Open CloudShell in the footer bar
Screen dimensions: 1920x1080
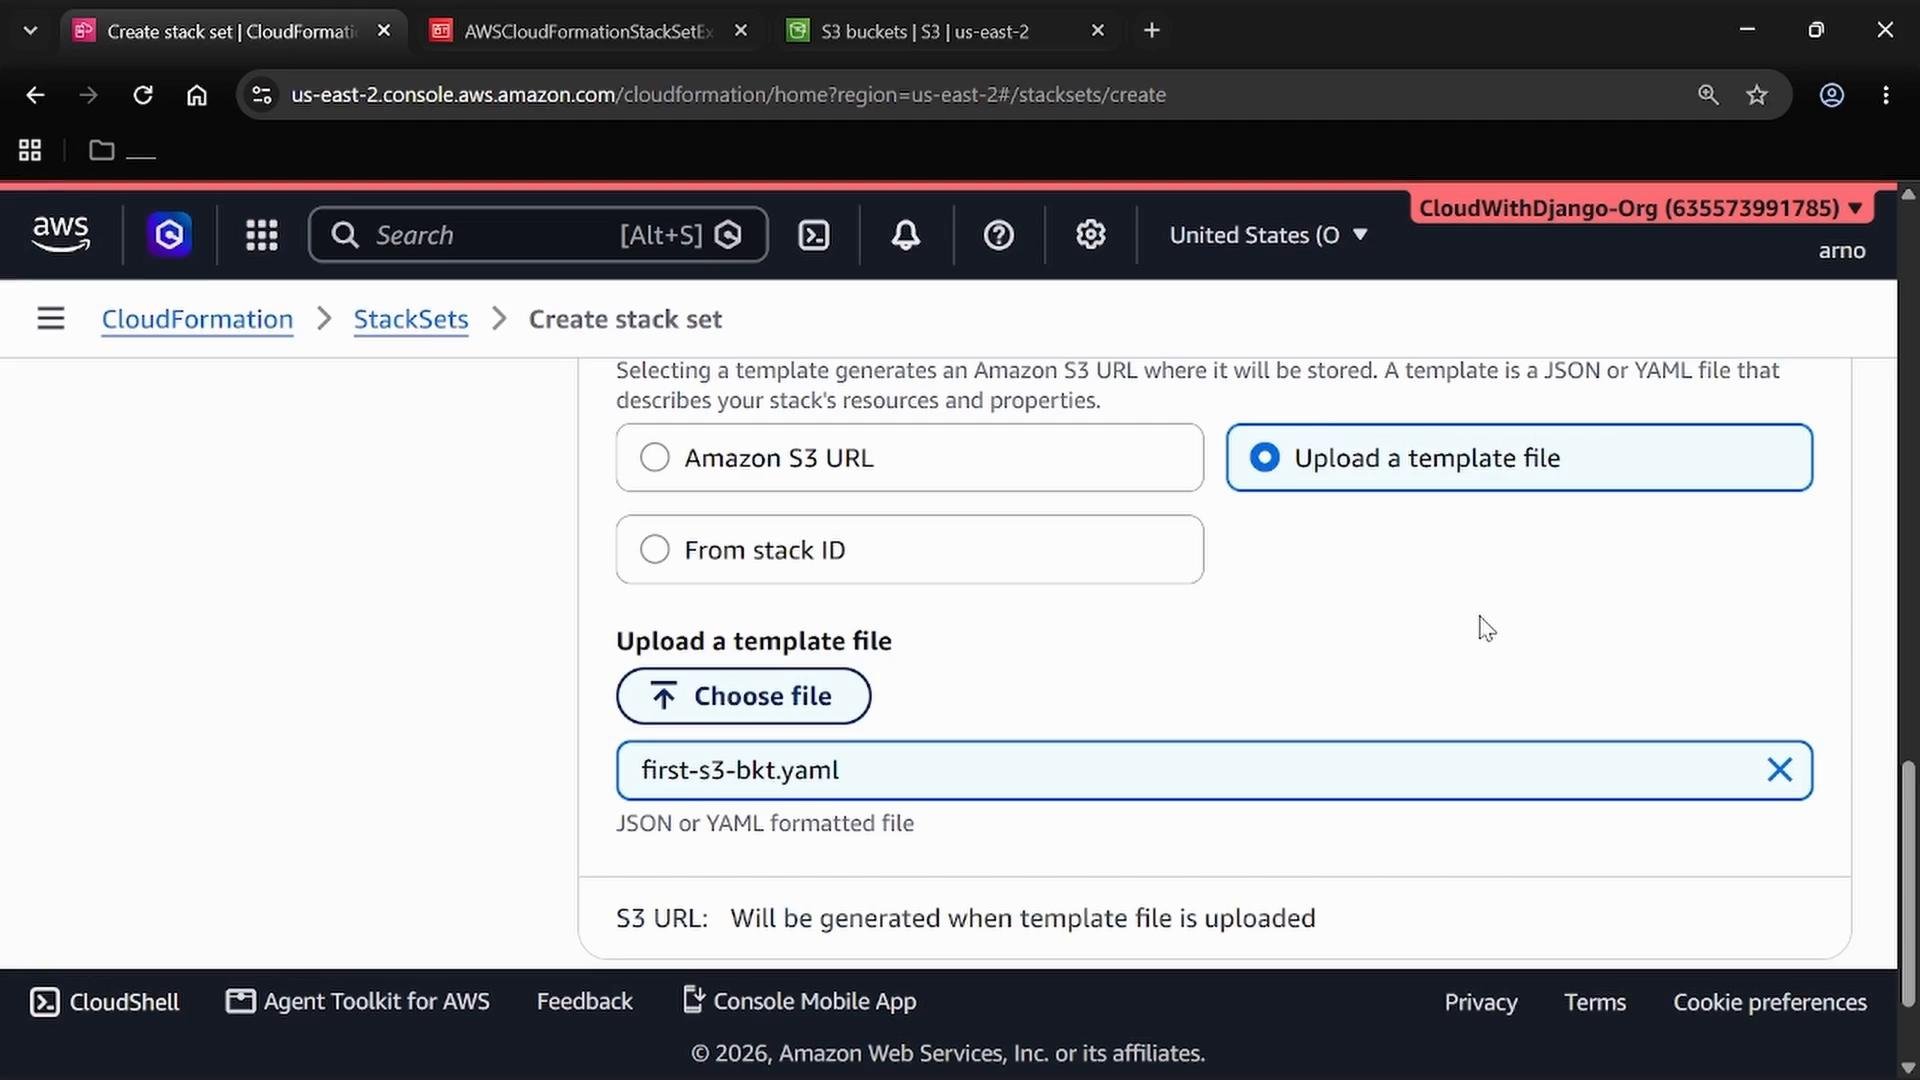pyautogui.click(x=105, y=1002)
